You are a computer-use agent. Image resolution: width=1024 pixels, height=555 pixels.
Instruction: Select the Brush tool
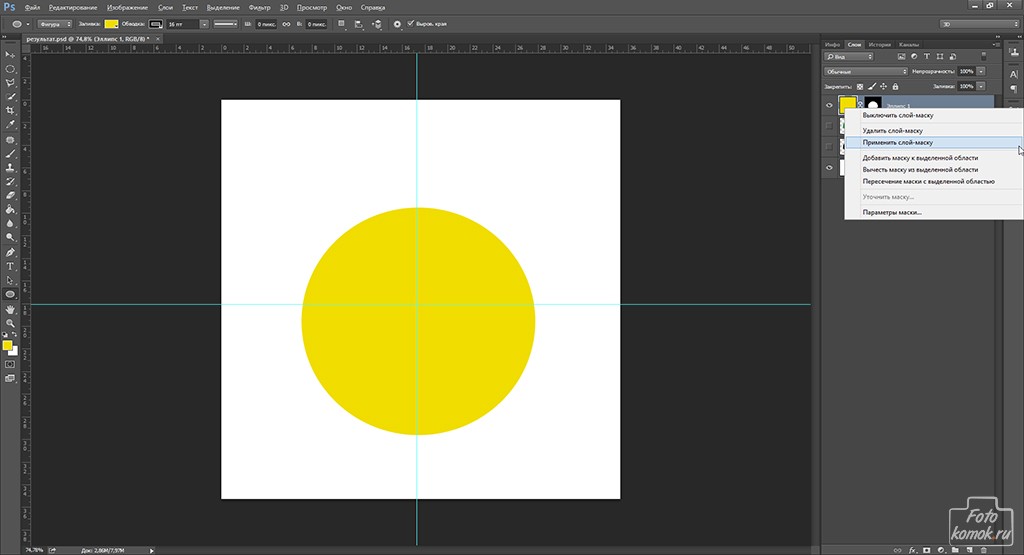pos(10,154)
